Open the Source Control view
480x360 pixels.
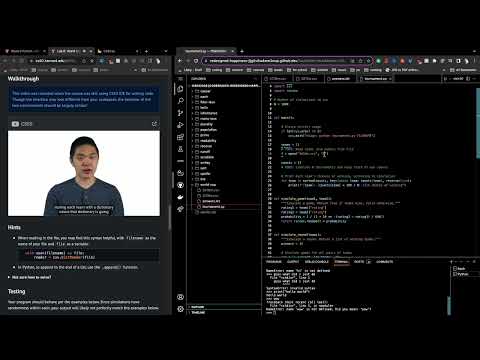[180, 113]
